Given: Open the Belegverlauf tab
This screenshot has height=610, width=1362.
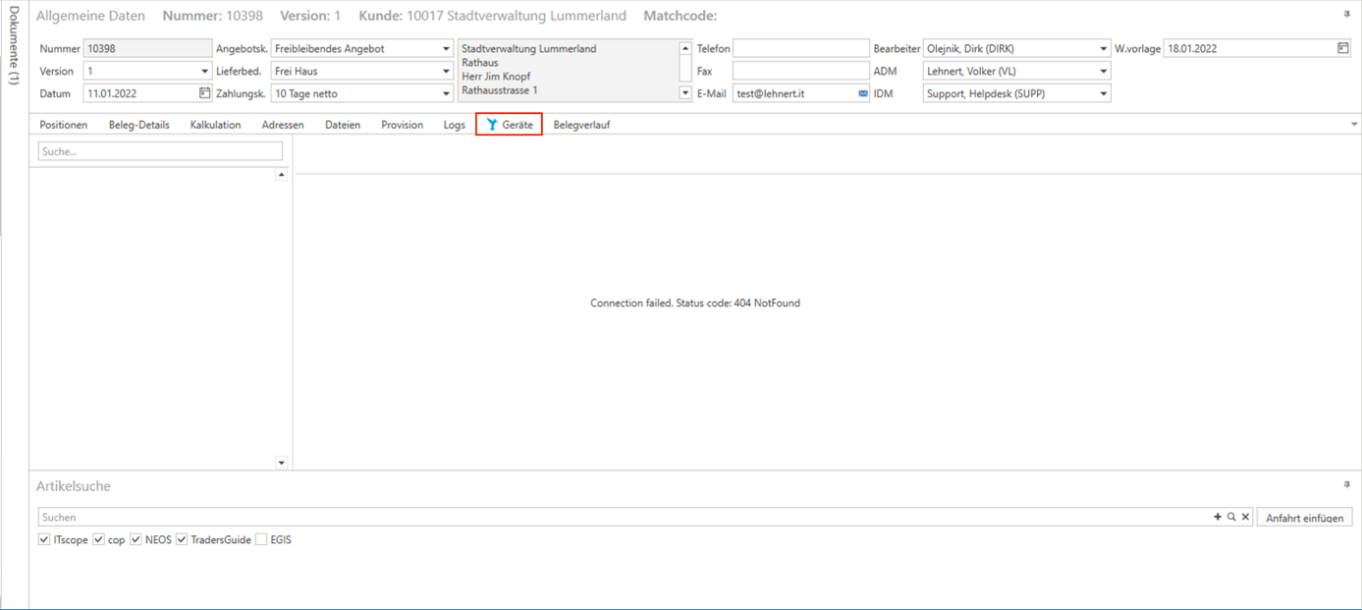Looking at the screenshot, I should pos(581,125).
